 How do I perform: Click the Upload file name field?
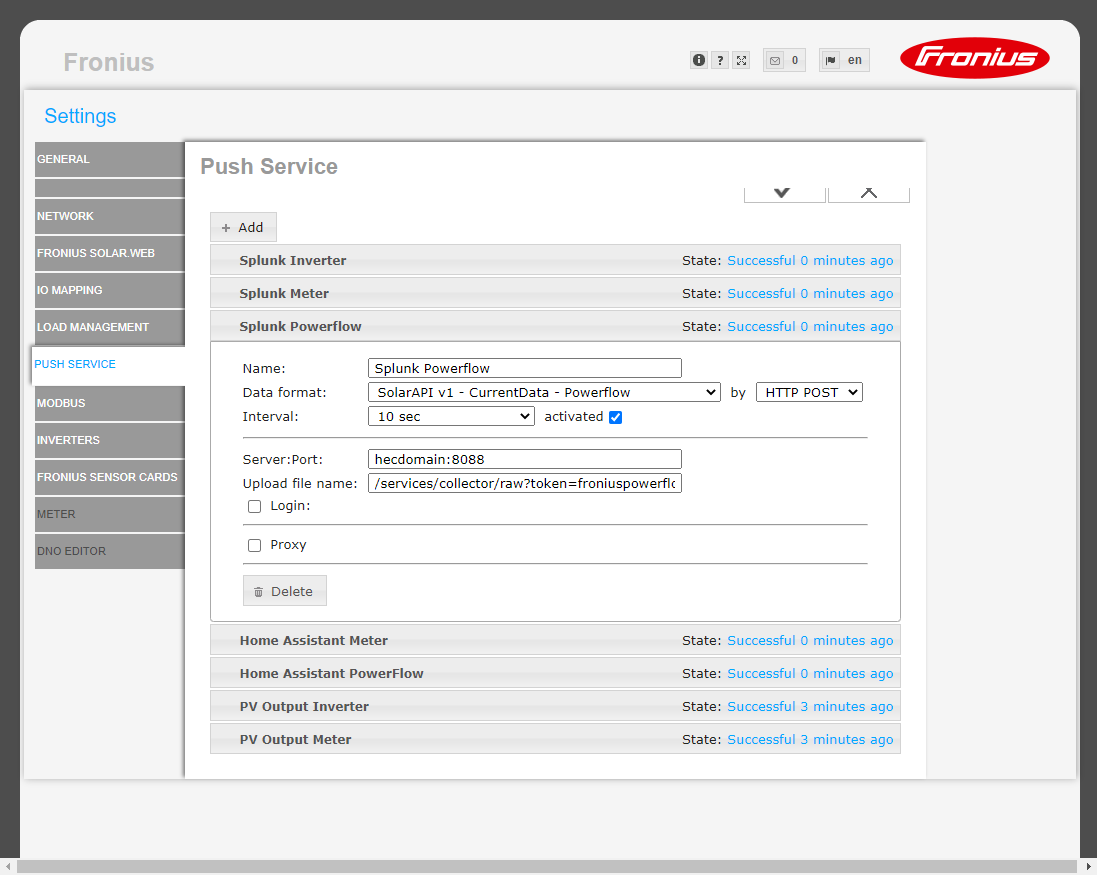pos(525,483)
